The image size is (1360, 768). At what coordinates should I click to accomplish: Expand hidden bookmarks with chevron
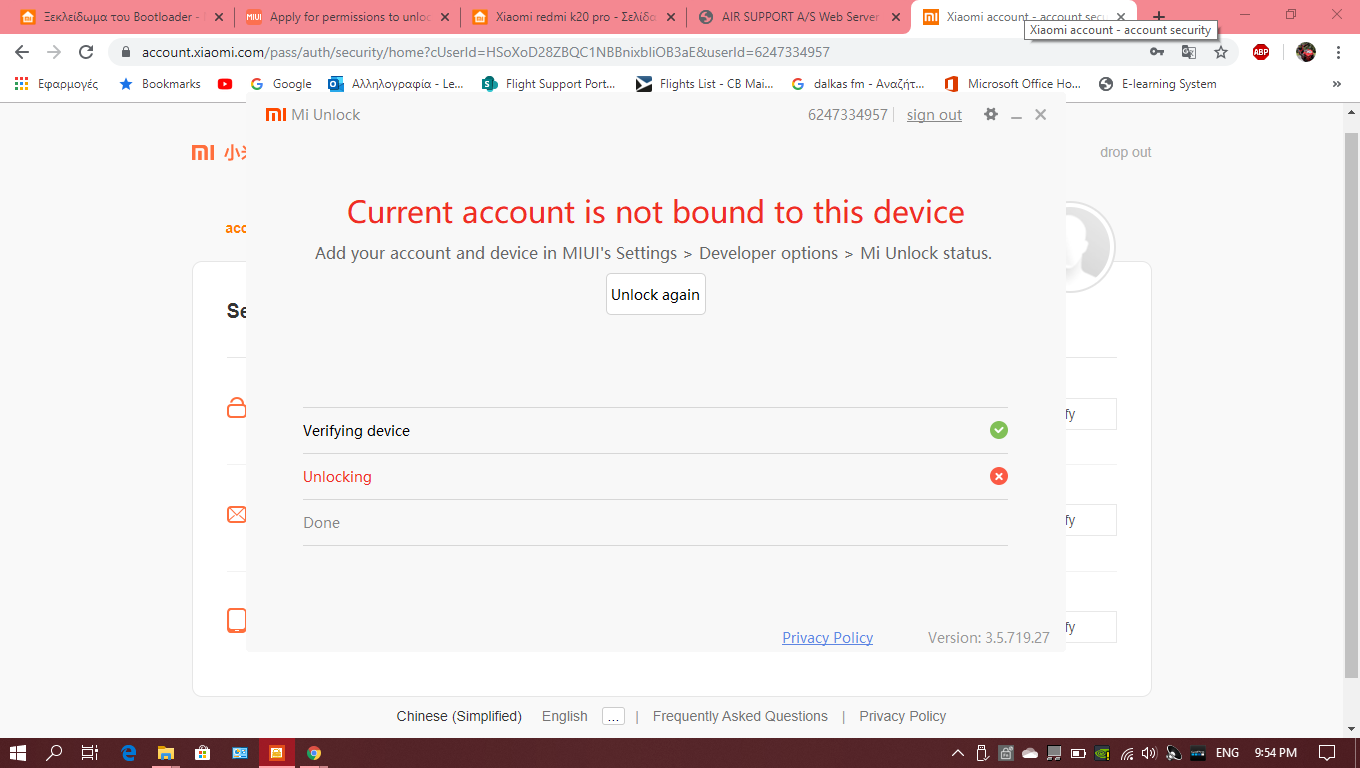pyautogui.click(x=1337, y=84)
